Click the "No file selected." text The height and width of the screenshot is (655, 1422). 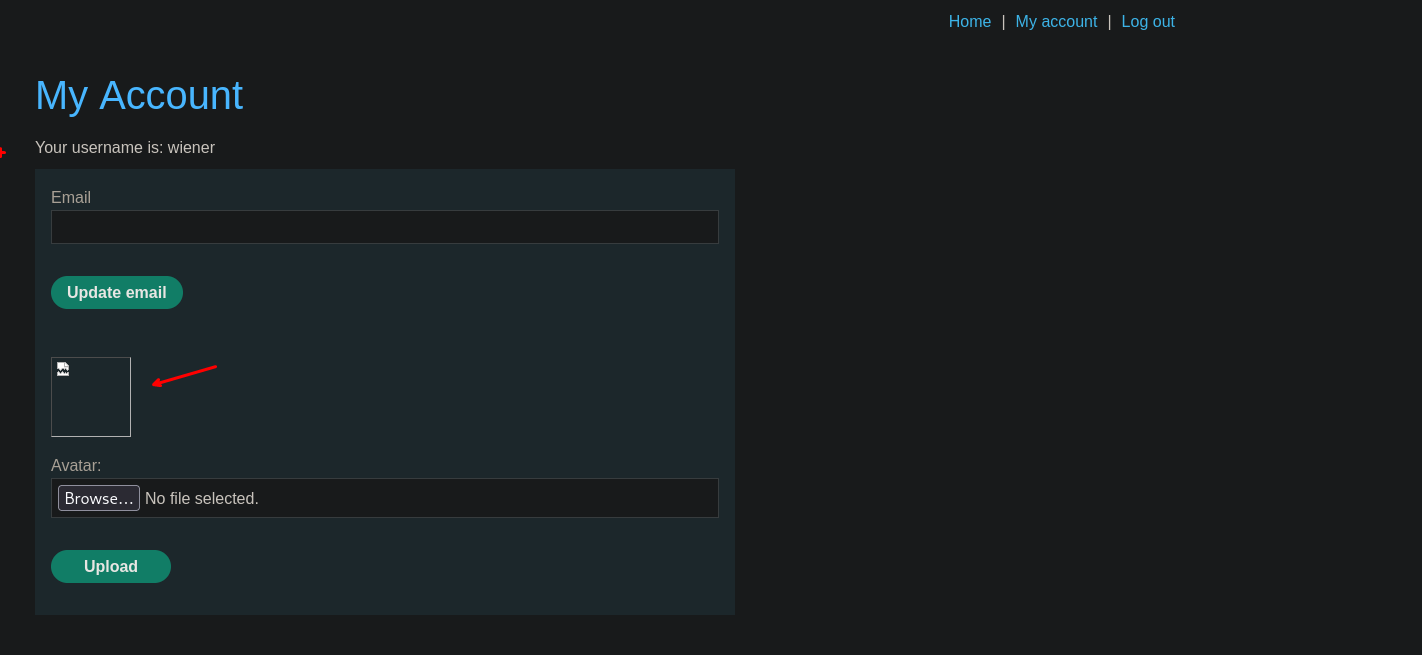point(202,498)
